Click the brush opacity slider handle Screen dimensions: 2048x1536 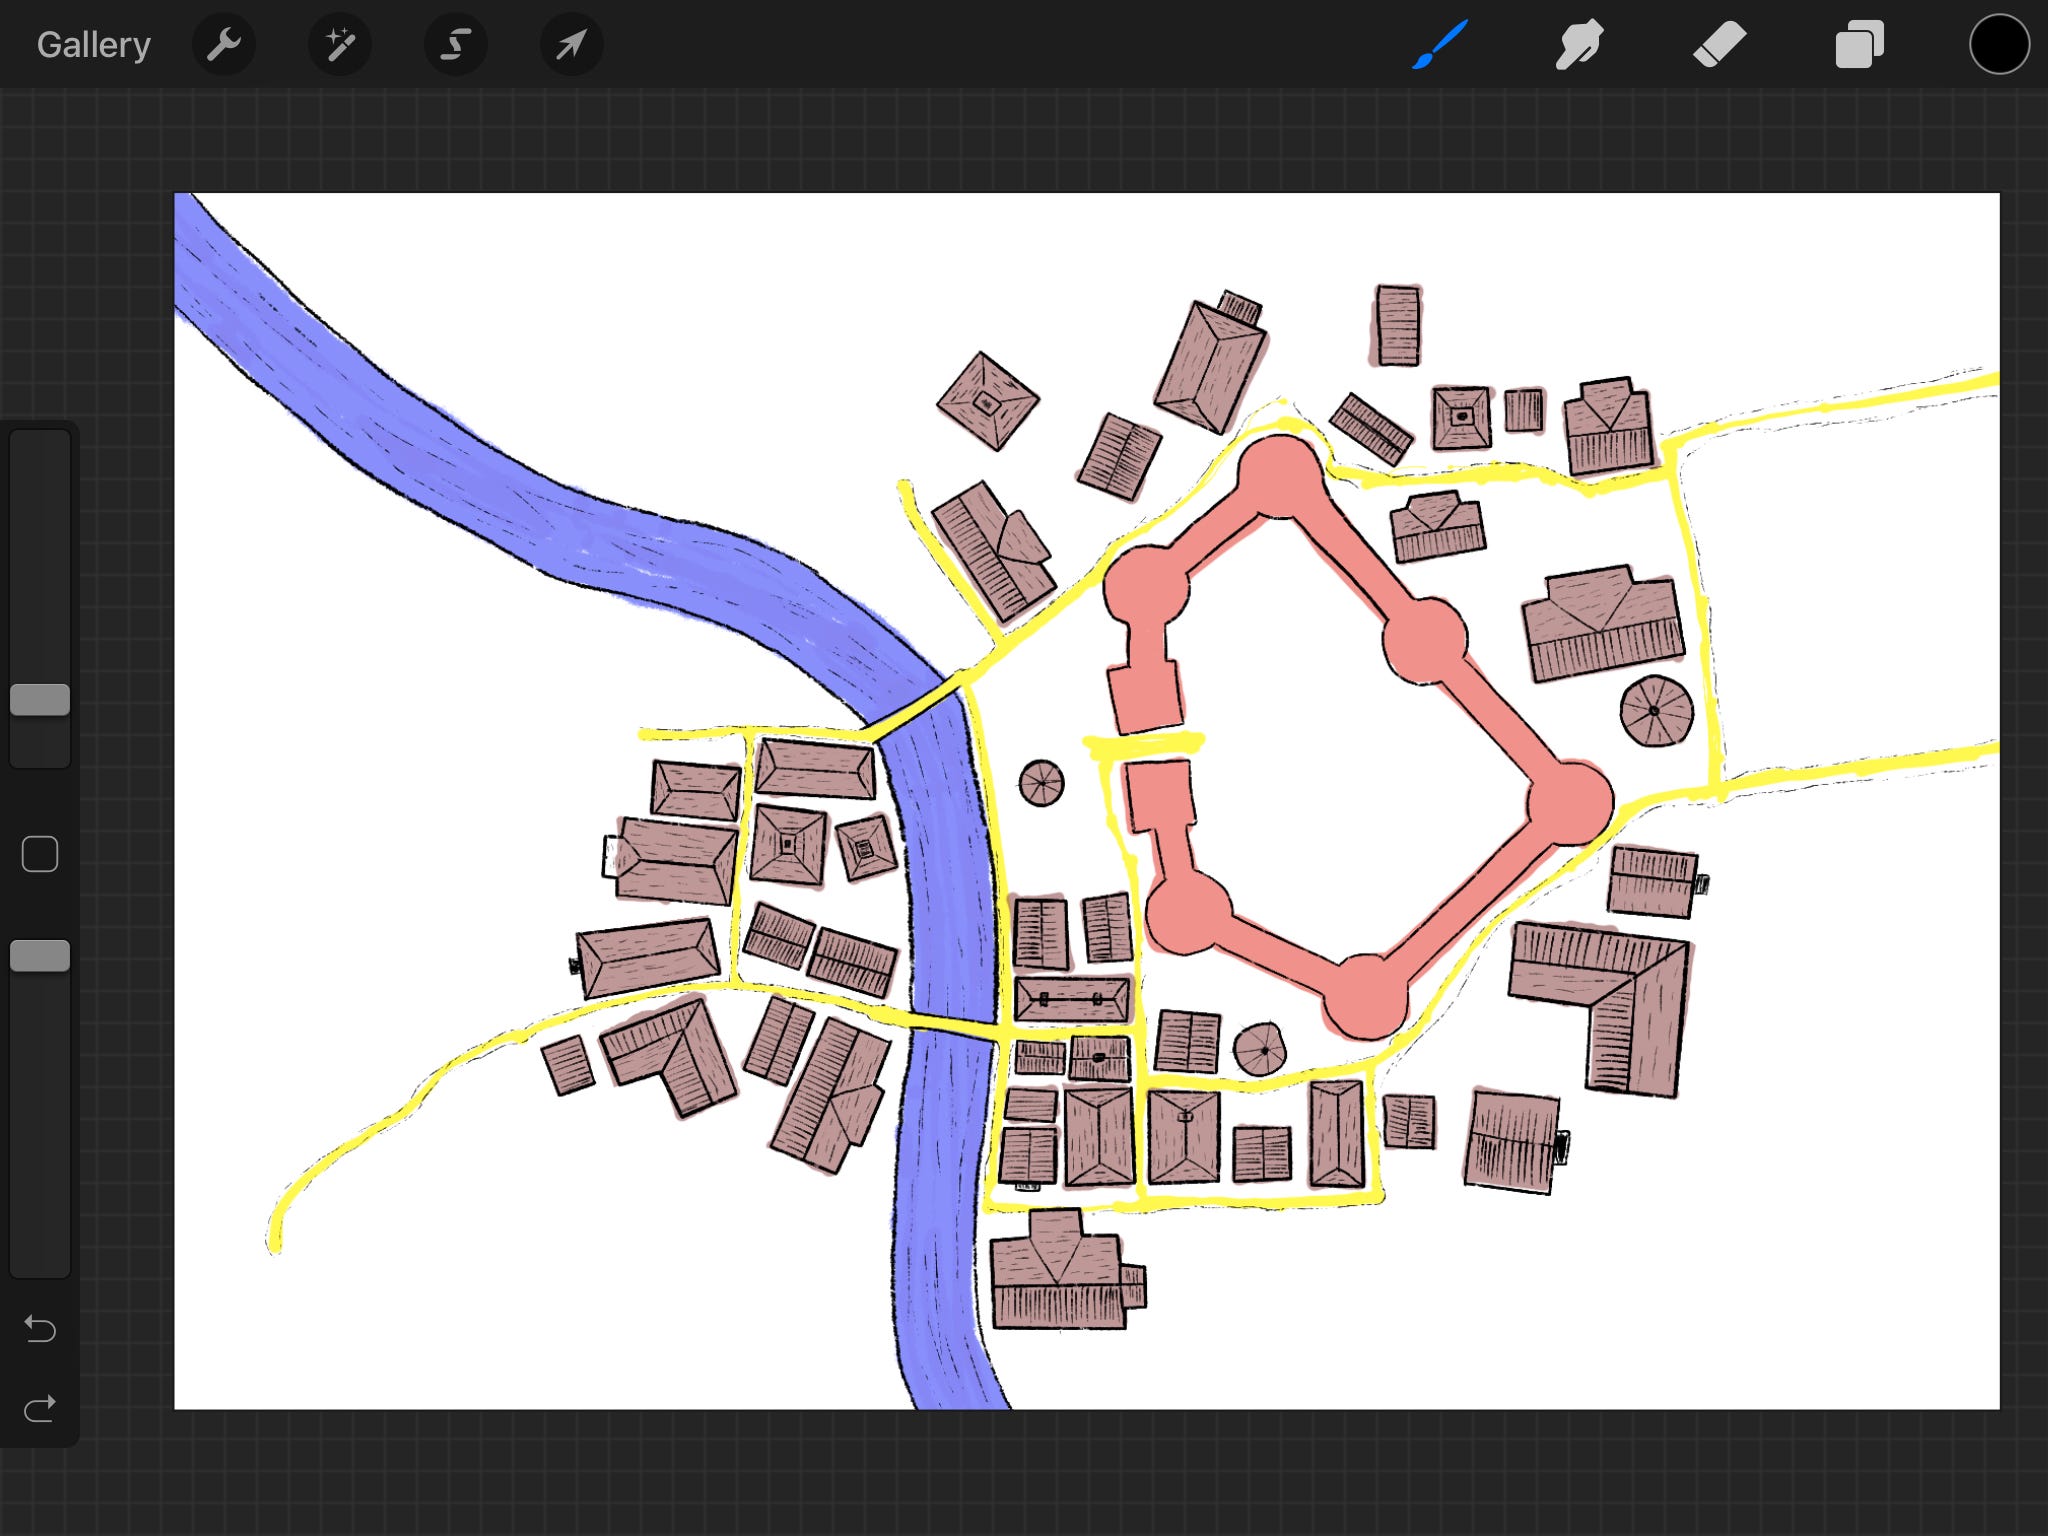click(40, 956)
